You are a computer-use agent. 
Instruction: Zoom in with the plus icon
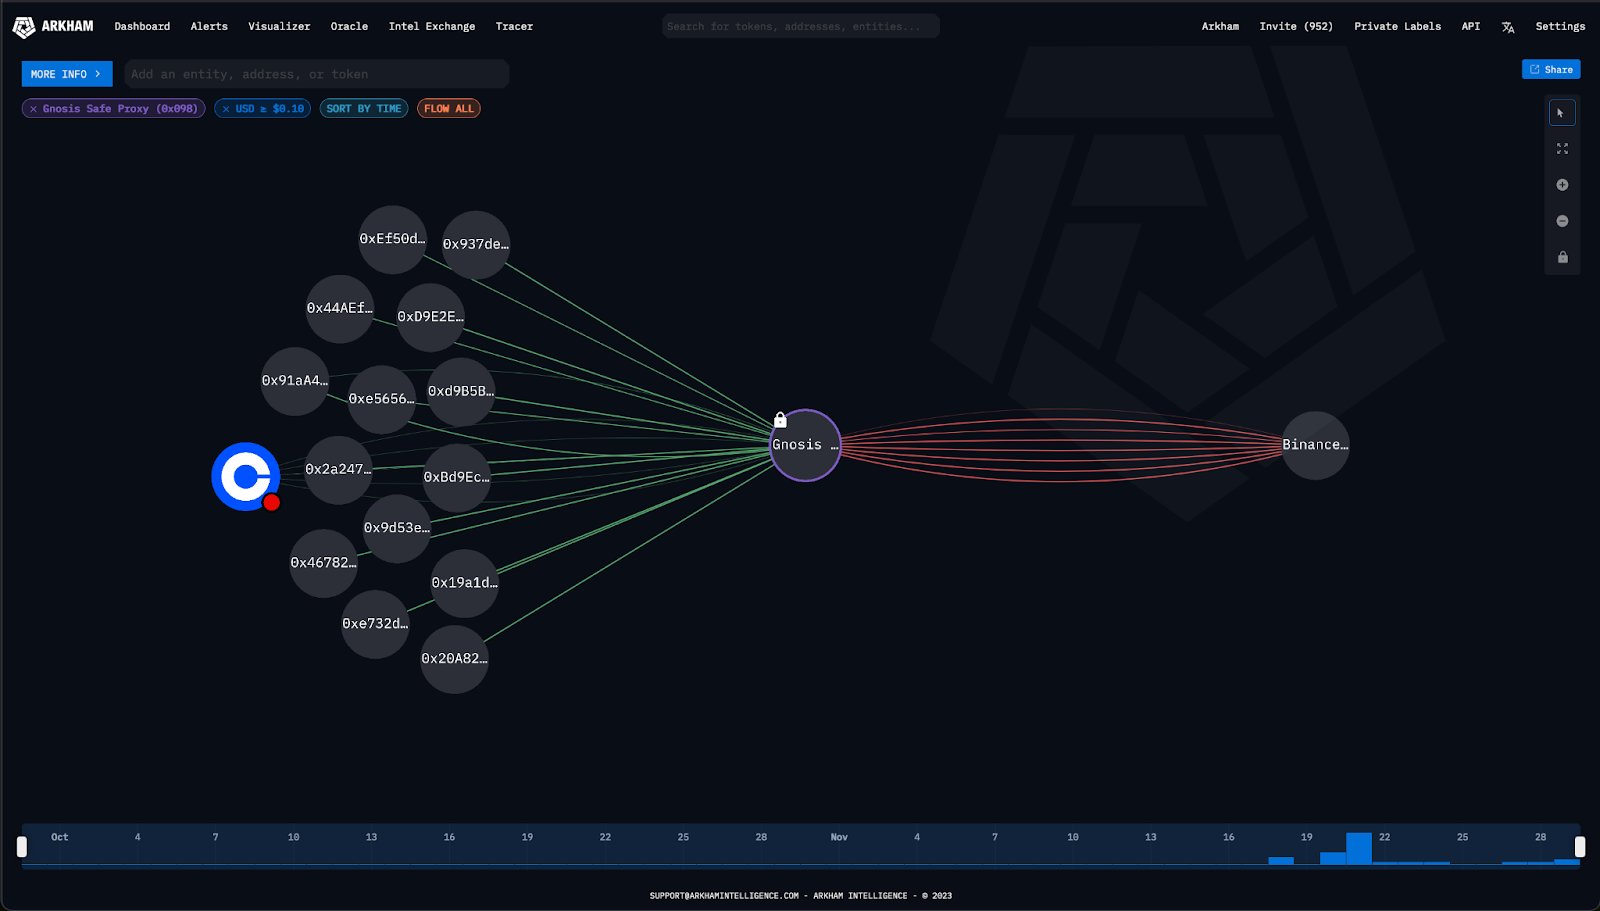click(x=1562, y=185)
